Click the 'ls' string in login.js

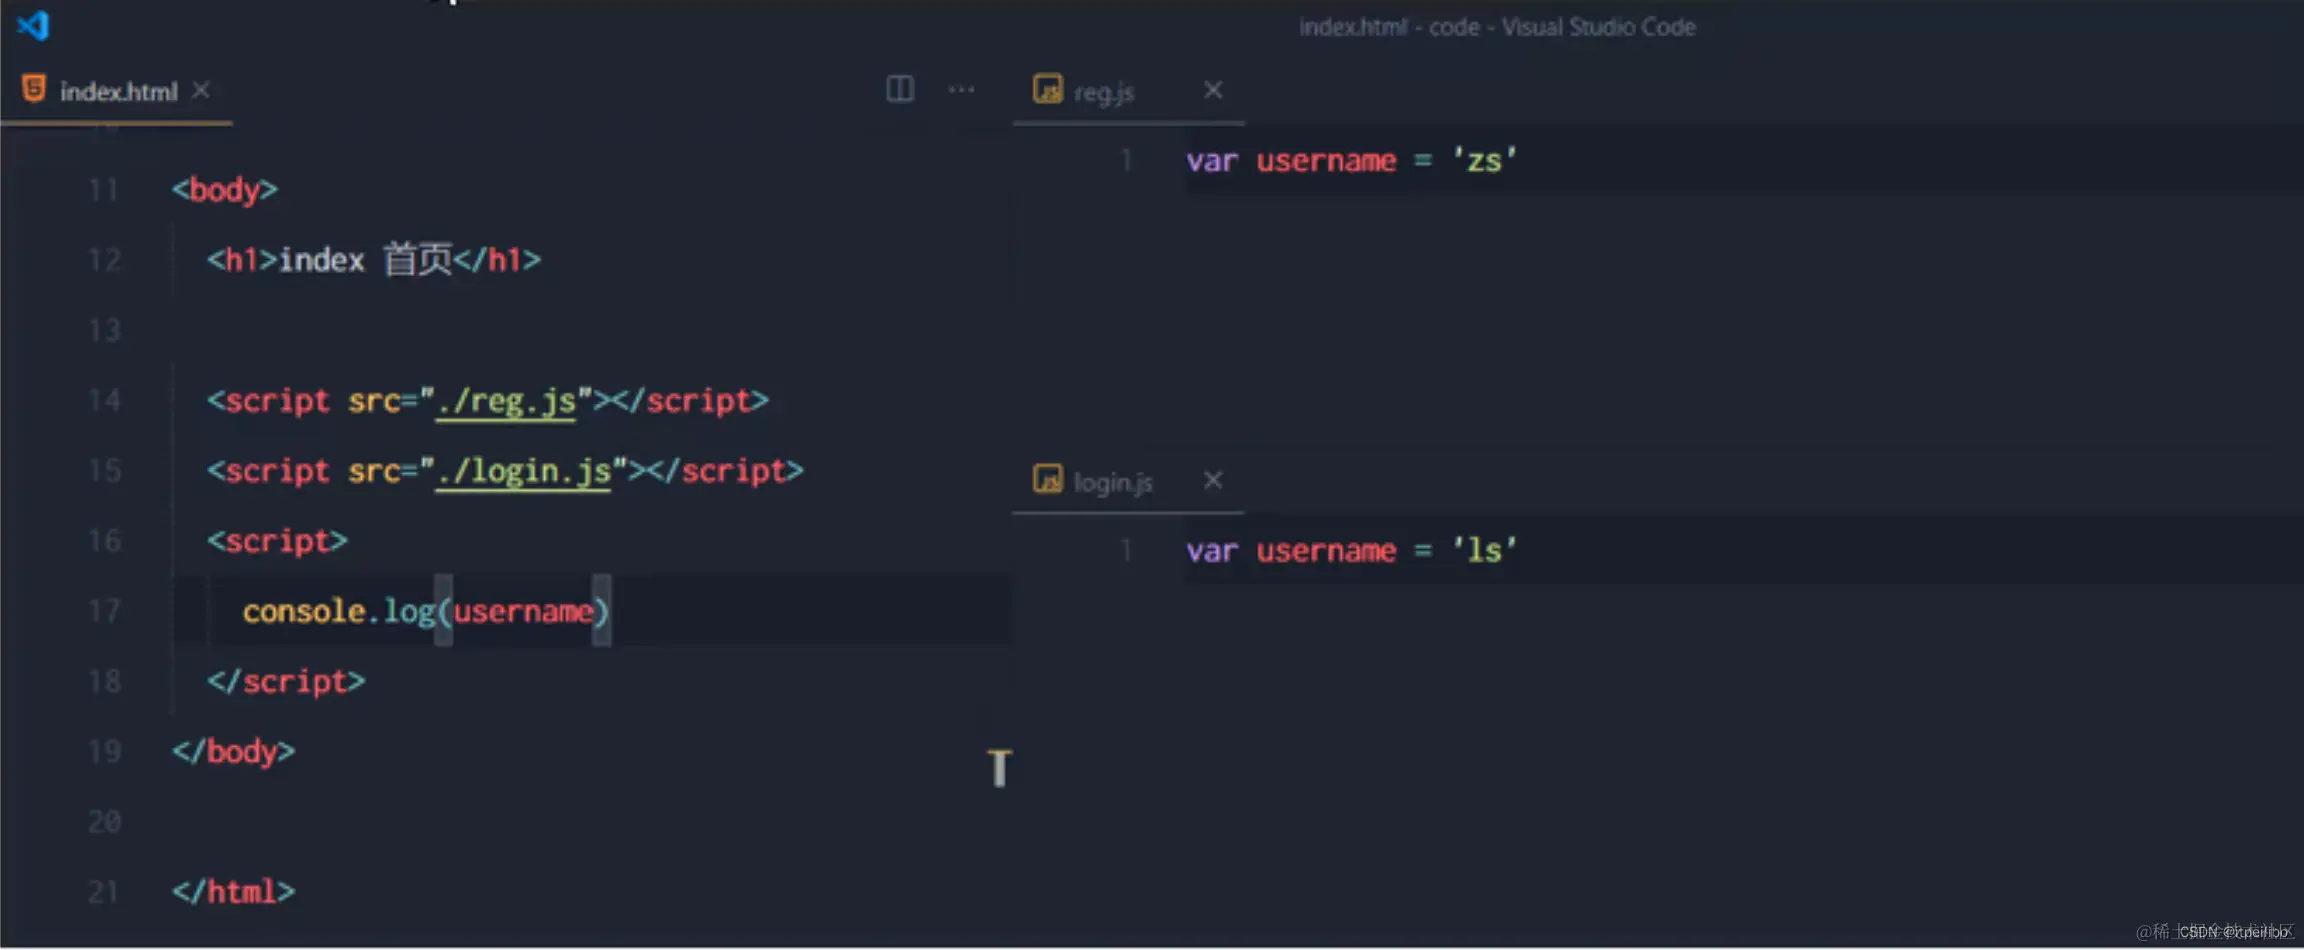click(x=1484, y=550)
